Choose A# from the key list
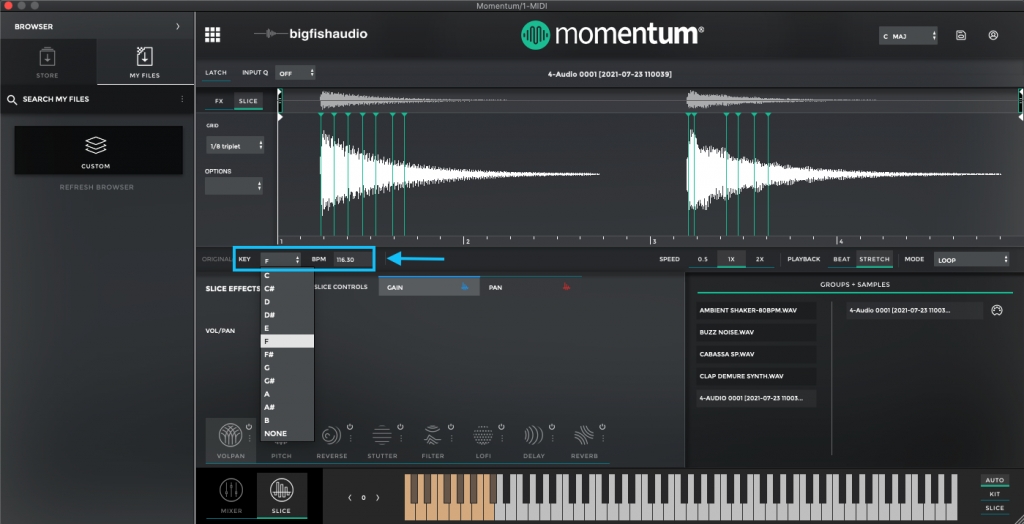1024x524 pixels. coord(287,407)
